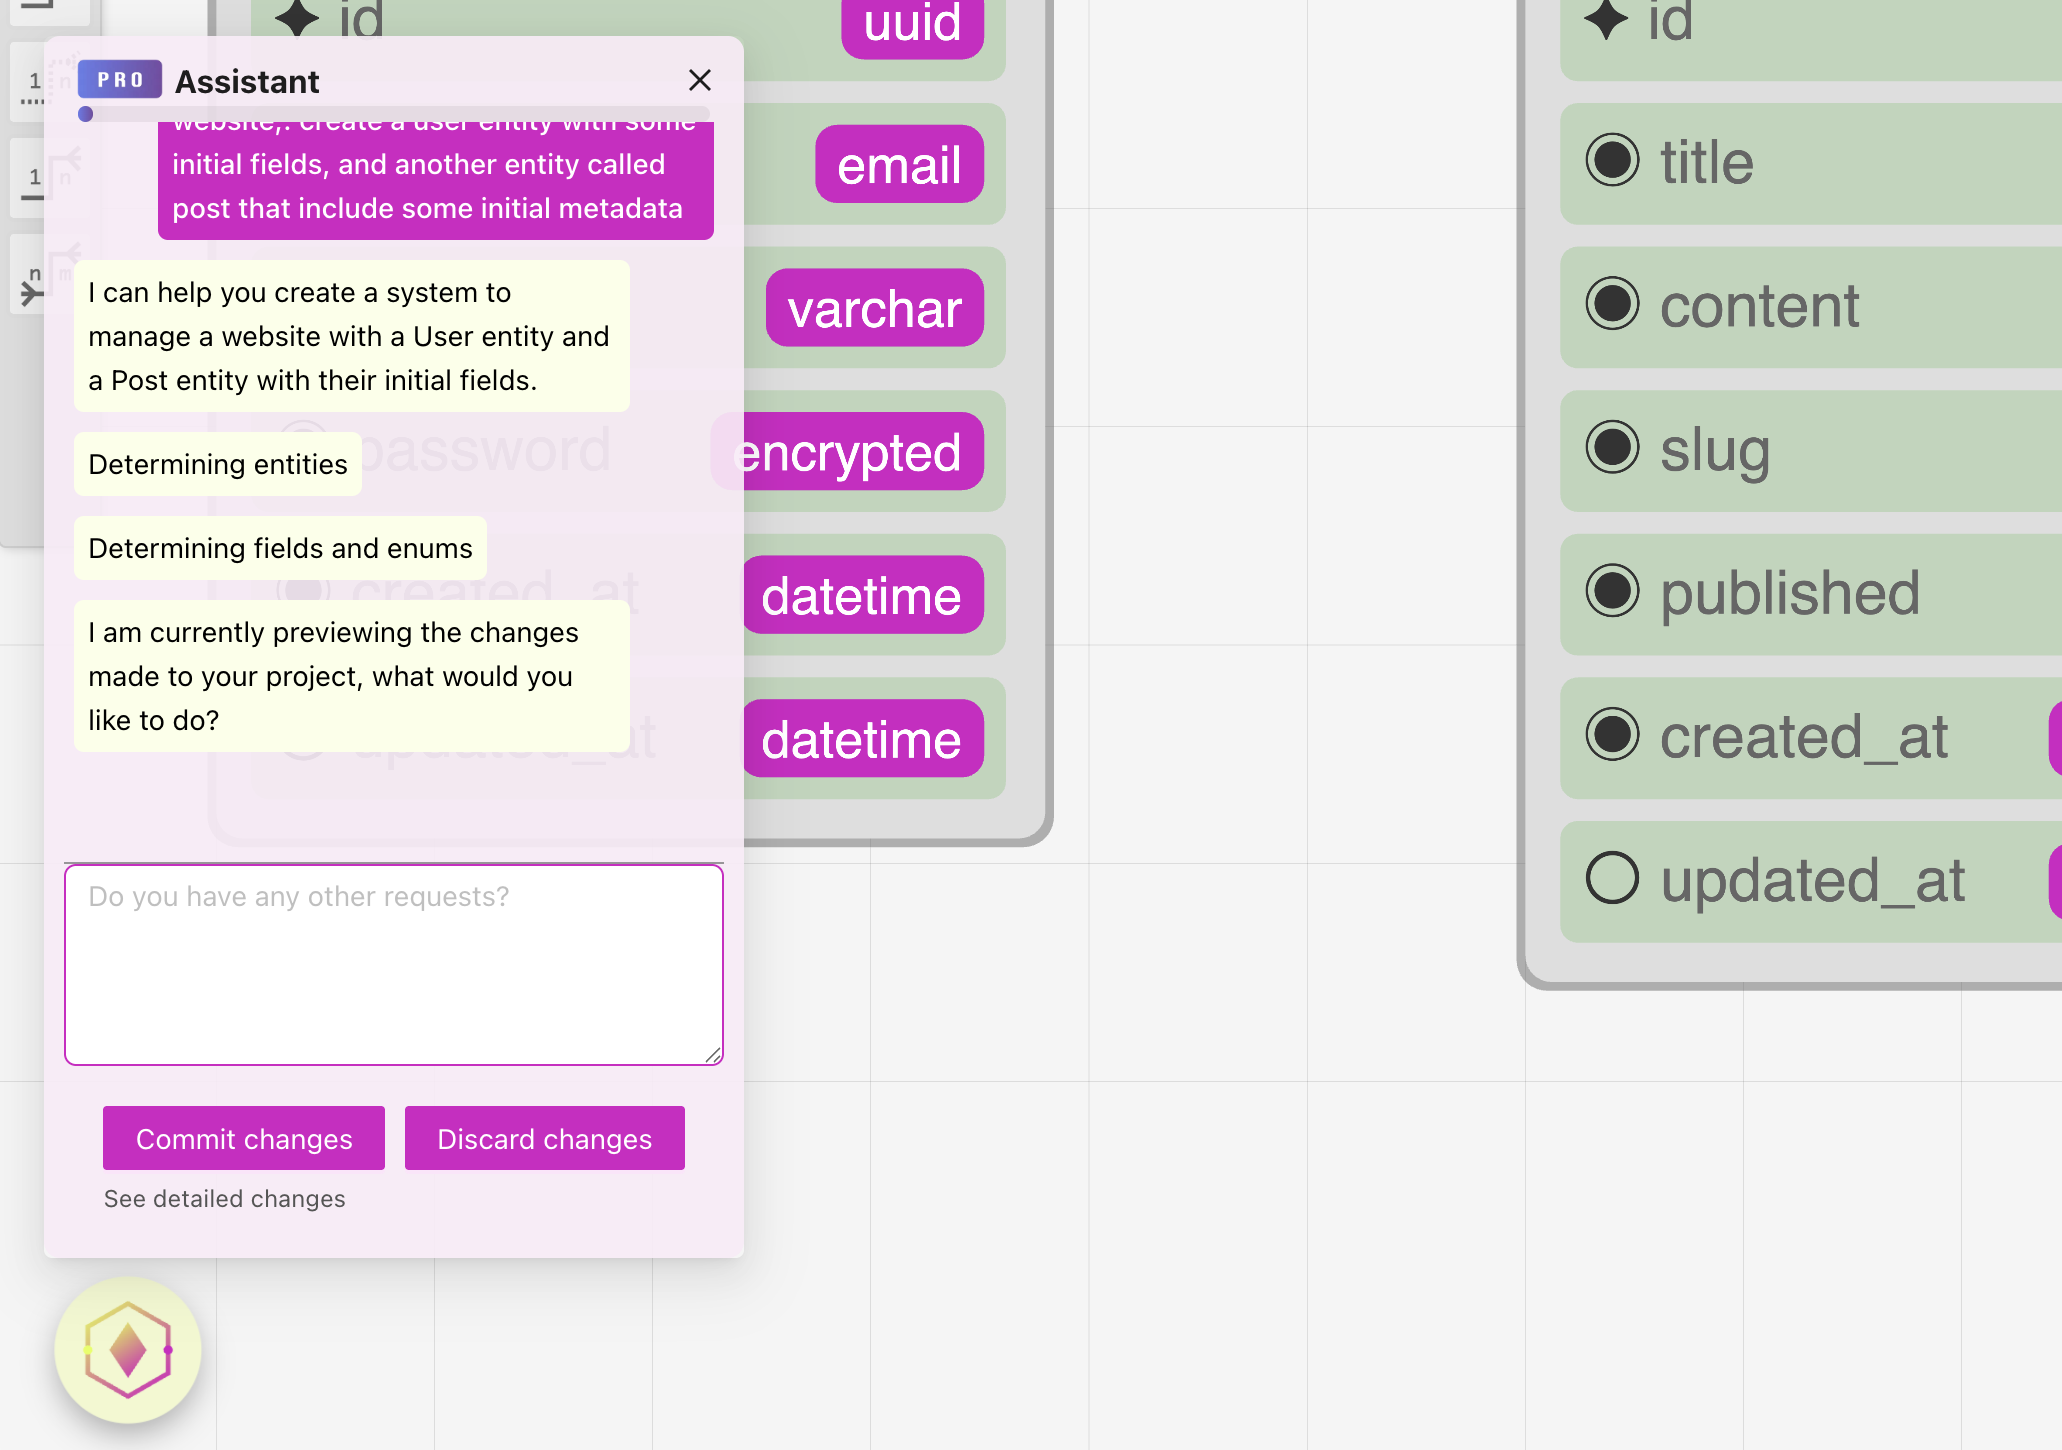Toggle the empty updated_at radio indicator
Image resolution: width=2062 pixels, height=1450 pixels.
pyautogui.click(x=1612, y=878)
